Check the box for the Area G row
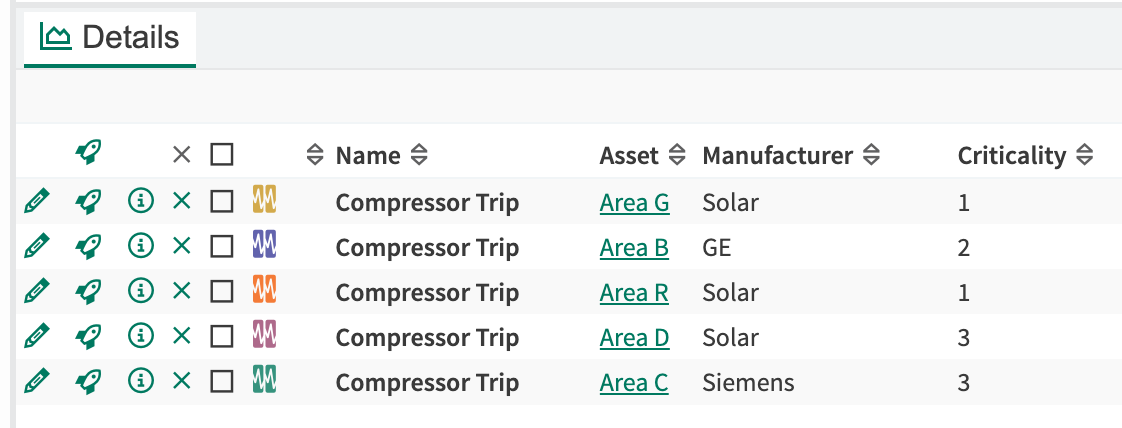Screen dimensions: 1122x428 [222, 202]
